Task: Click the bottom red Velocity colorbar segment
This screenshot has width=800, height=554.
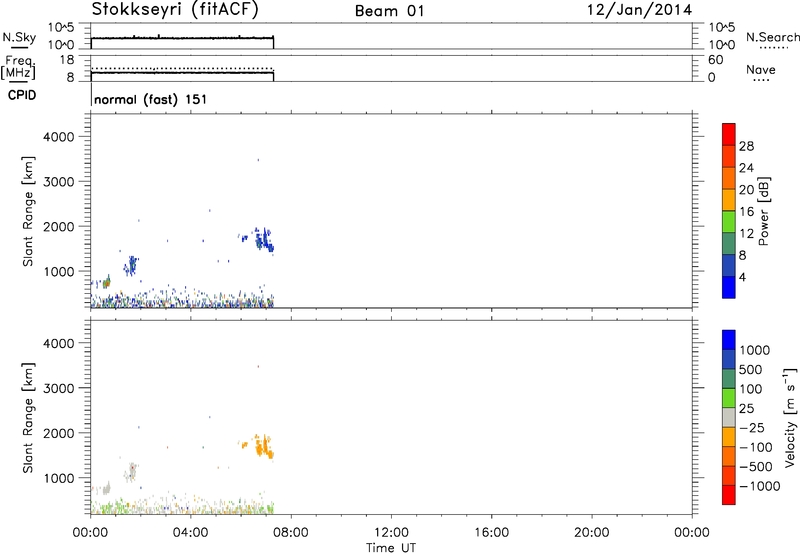Action: coord(729,495)
